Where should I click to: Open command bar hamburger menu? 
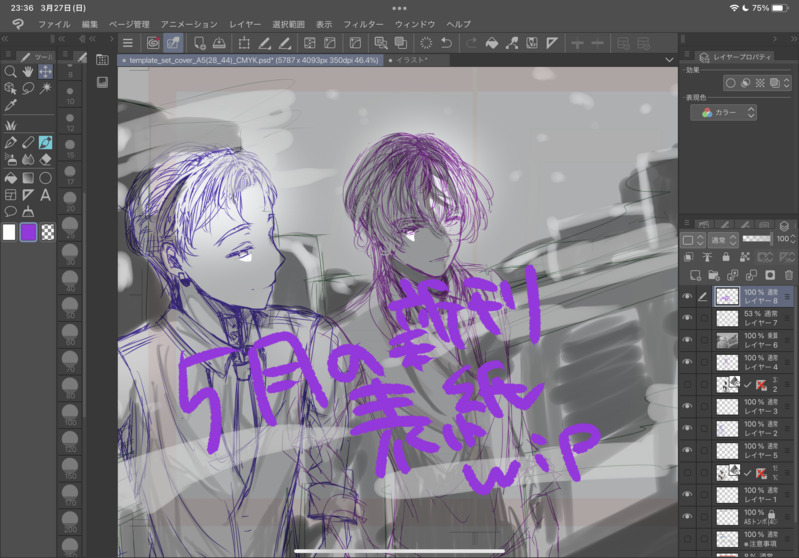128,43
